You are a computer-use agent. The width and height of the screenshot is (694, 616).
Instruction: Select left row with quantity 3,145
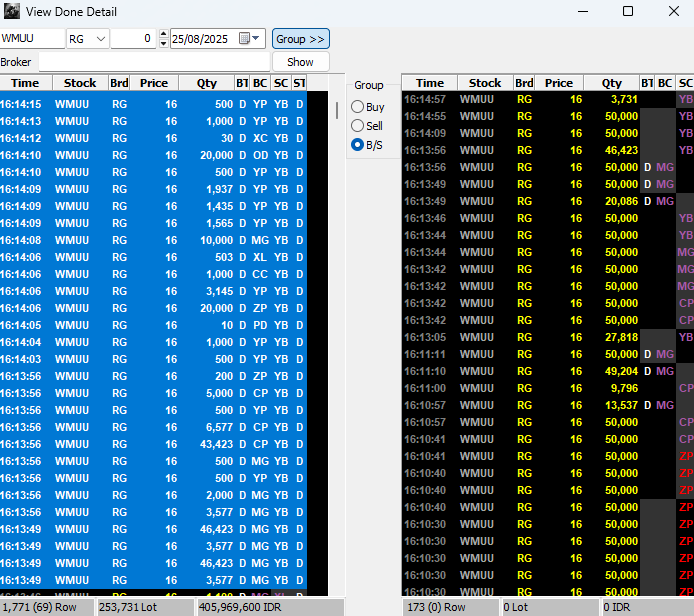click(x=153, y=291)
